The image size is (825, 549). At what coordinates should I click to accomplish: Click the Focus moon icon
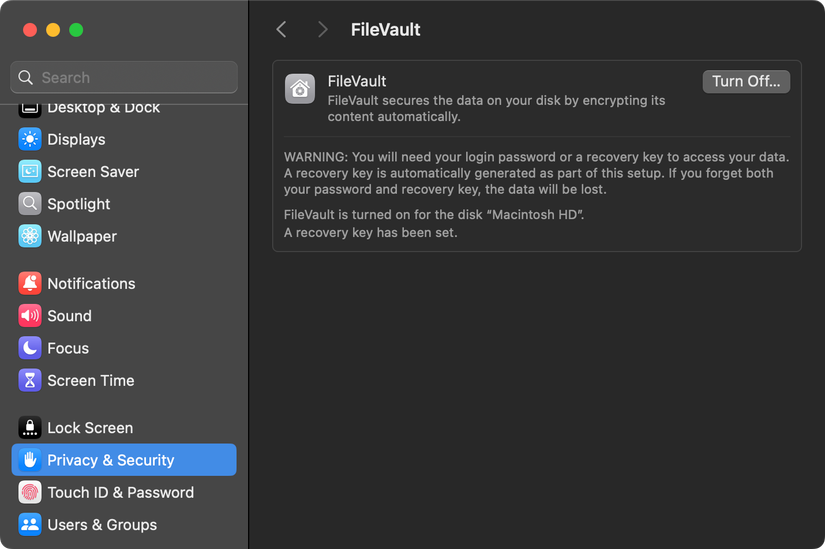[30, 348]
